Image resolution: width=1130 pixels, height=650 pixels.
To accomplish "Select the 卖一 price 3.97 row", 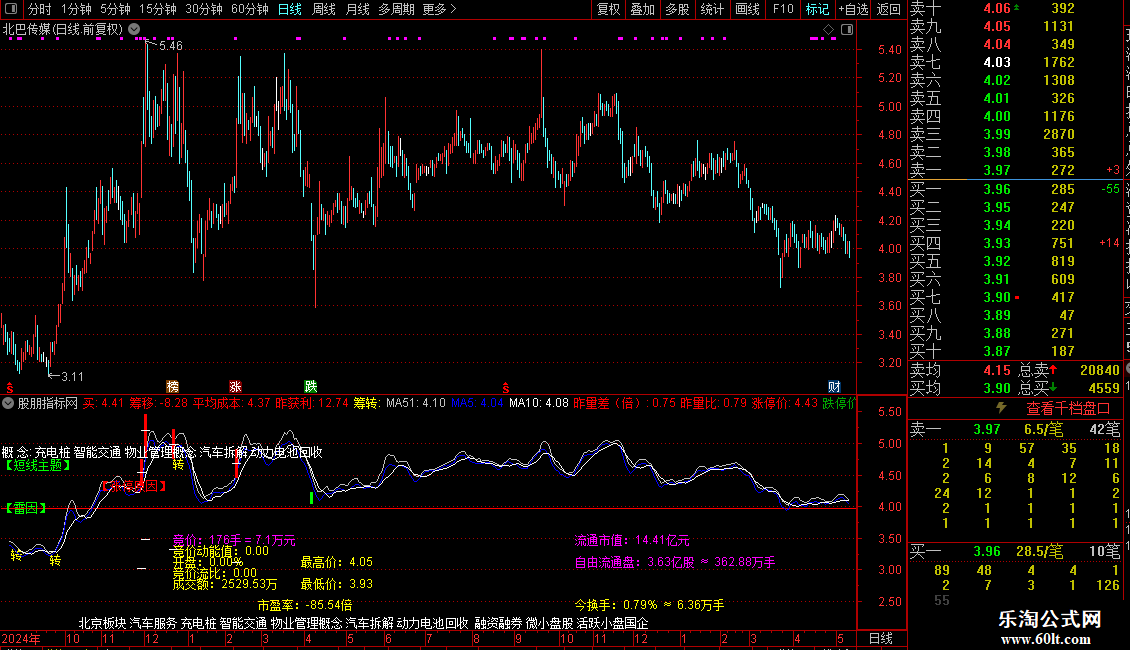I will pos(1015,170).
